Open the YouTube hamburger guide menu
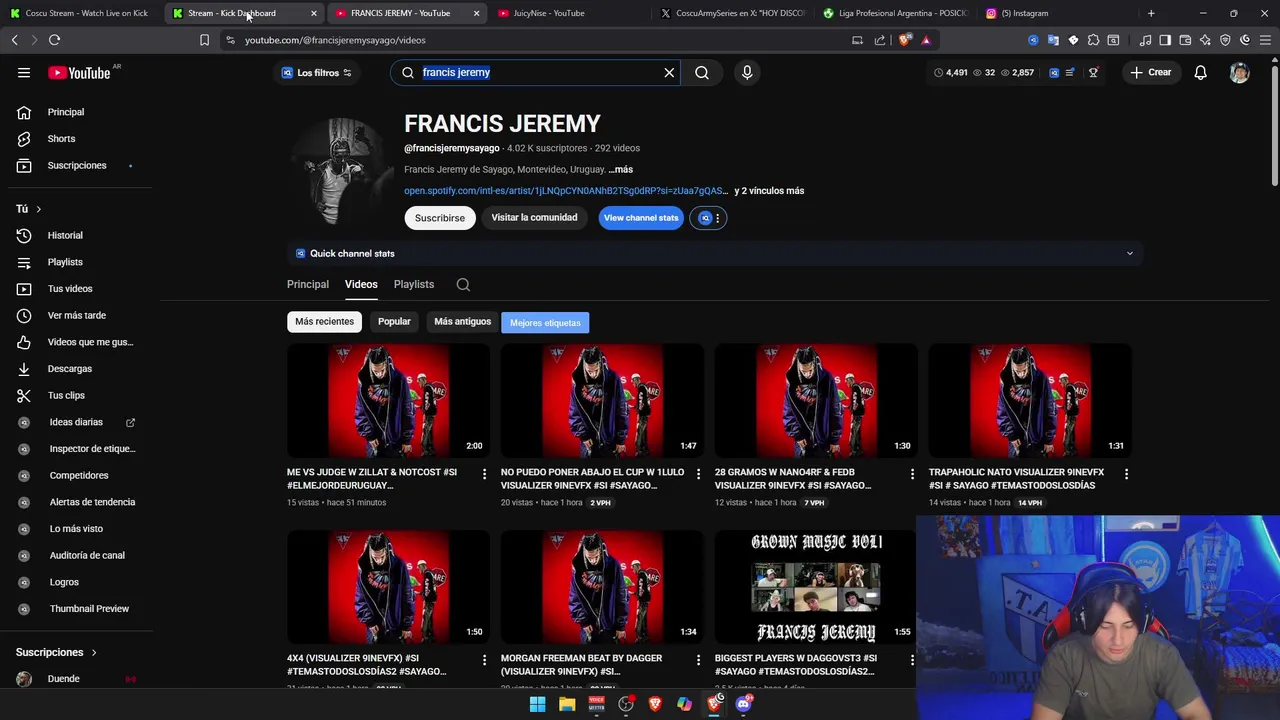 [24, 72]
